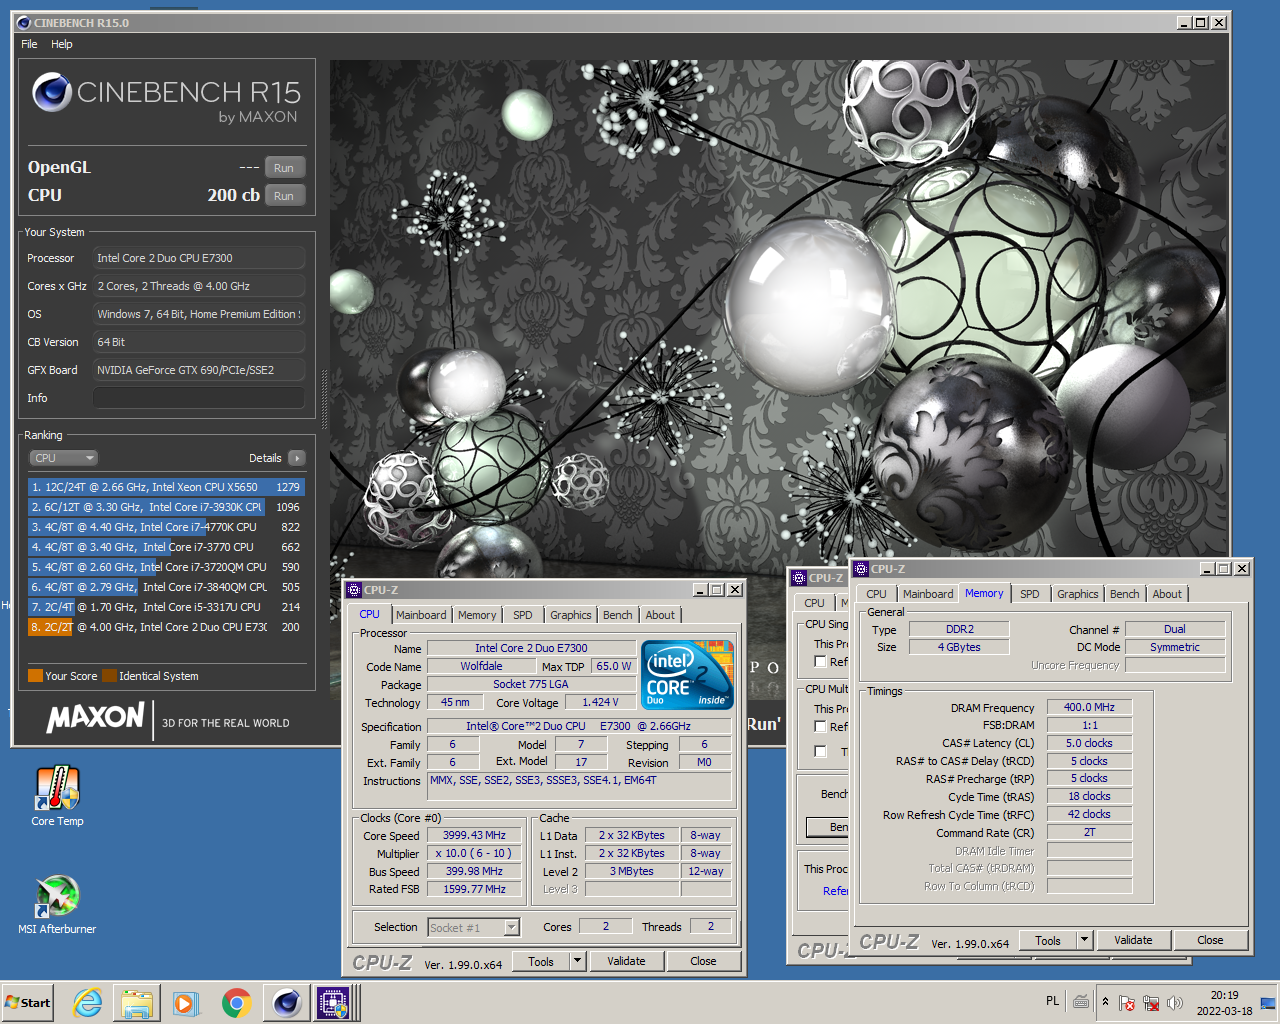Open the Help menu in Cinebench
This screenshot has width=1280, height=1024.
click(62, 44)
